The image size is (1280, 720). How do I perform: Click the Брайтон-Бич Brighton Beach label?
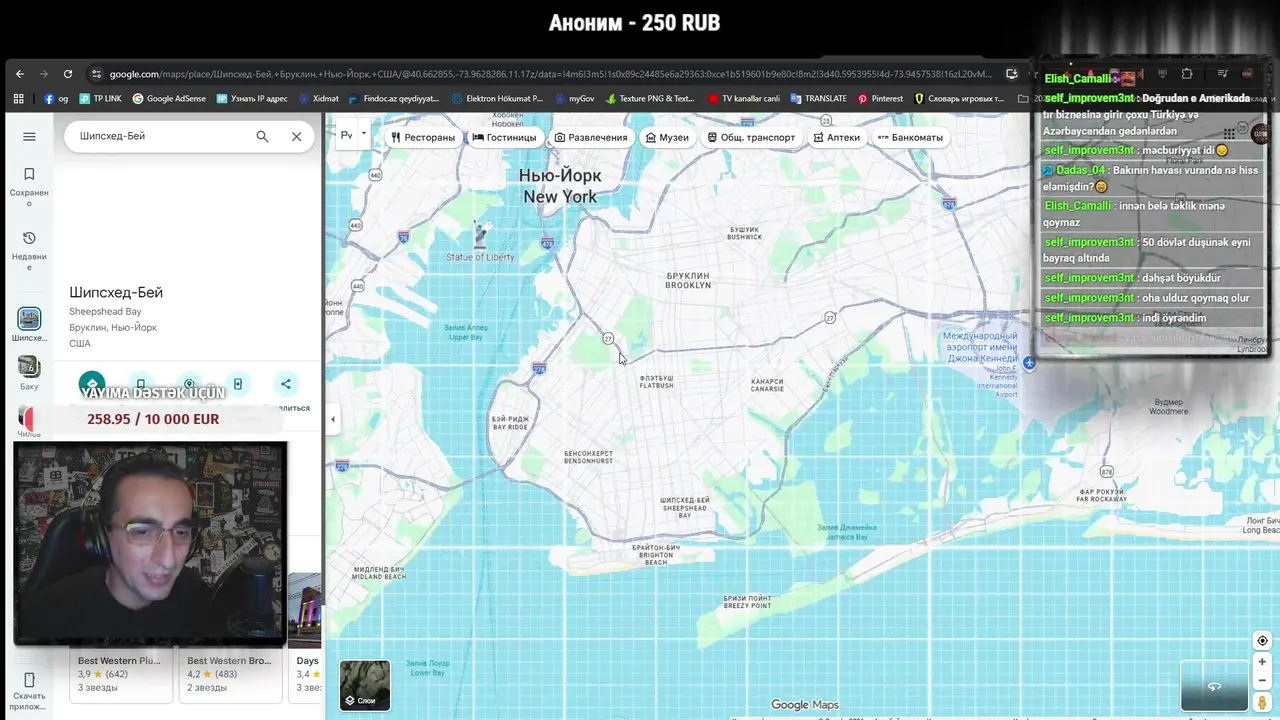(x=656, y=555)
